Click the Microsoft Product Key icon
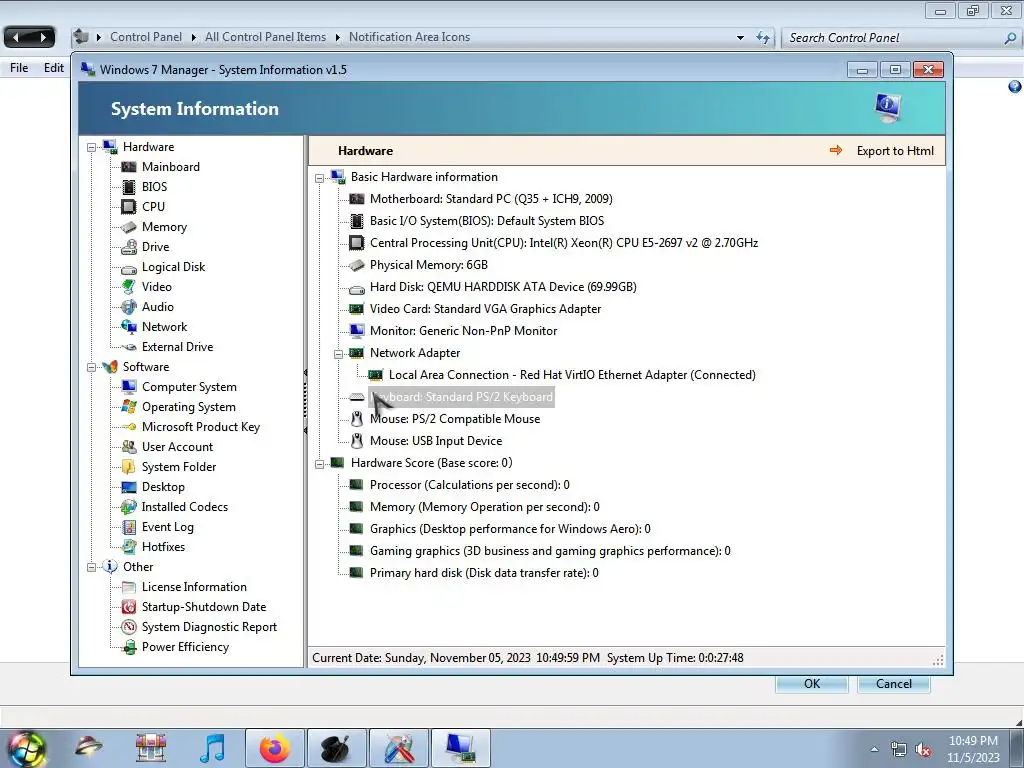Screen dimensions: 1024x768 coord(129,427)
